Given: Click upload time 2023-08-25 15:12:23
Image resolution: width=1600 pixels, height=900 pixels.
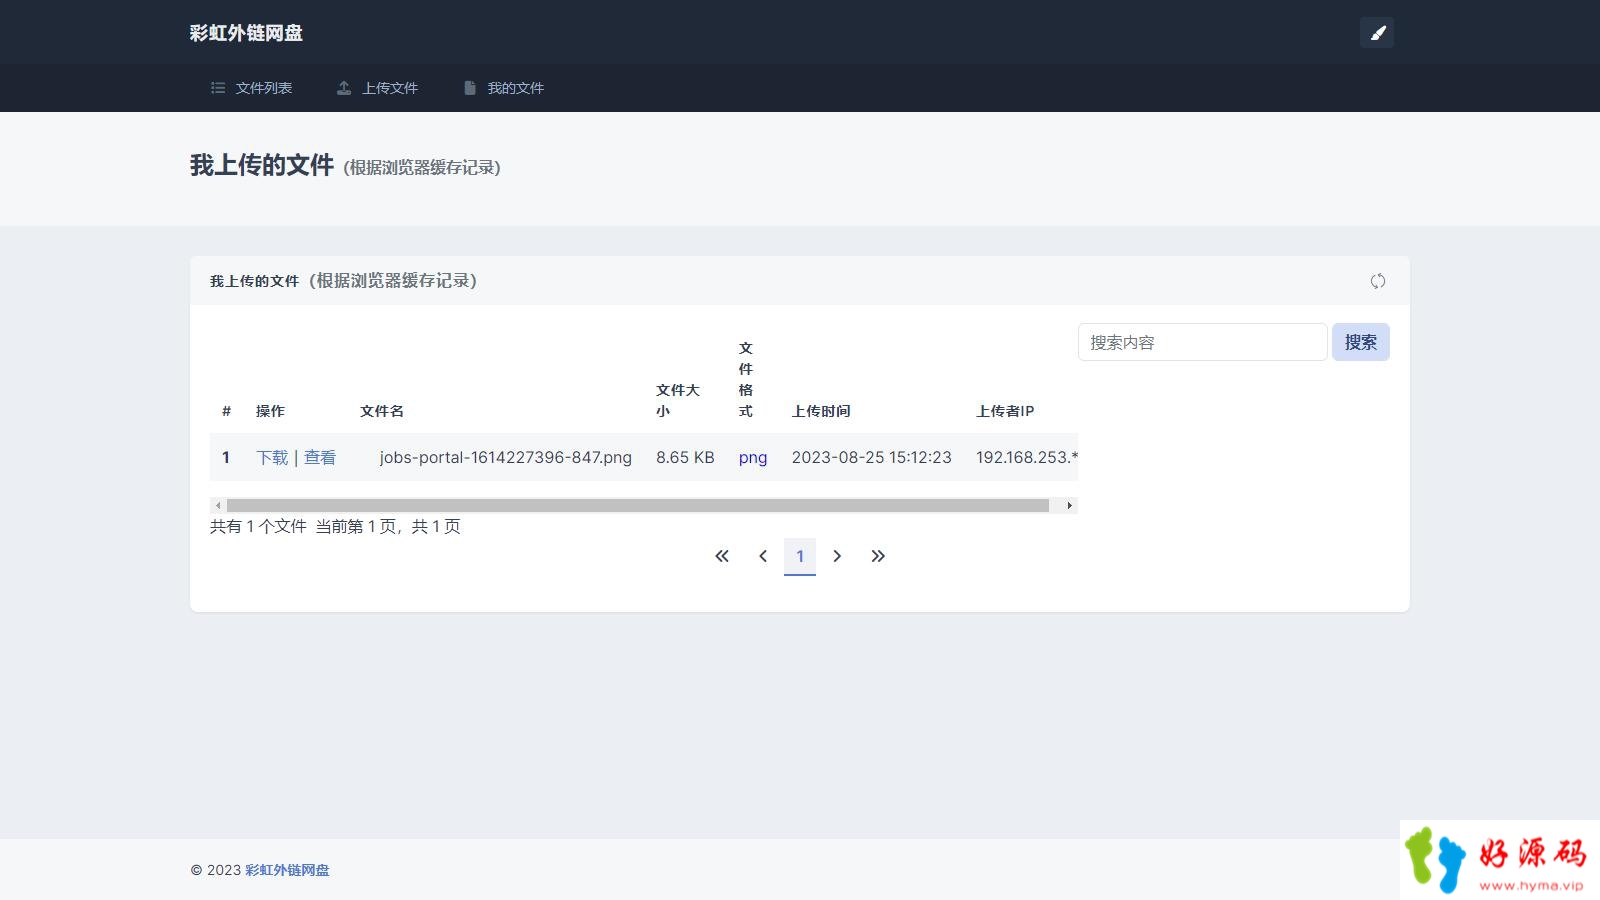Looking at the screenshot, I should tap(872, 457).
